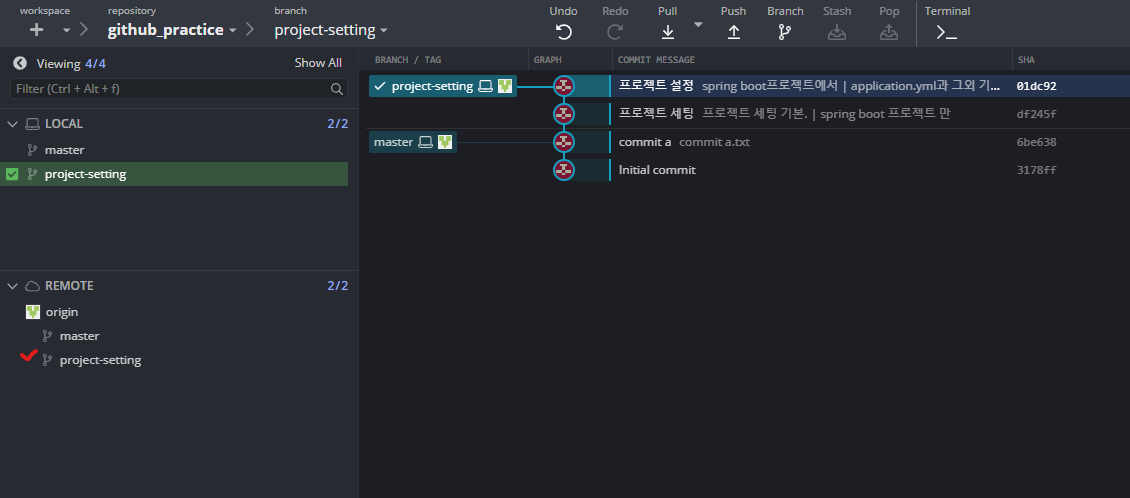Click the BRANCH / TAG column header
This screenshot has width=1130, height=498.
pyautogui.click(x=408, y=60)
